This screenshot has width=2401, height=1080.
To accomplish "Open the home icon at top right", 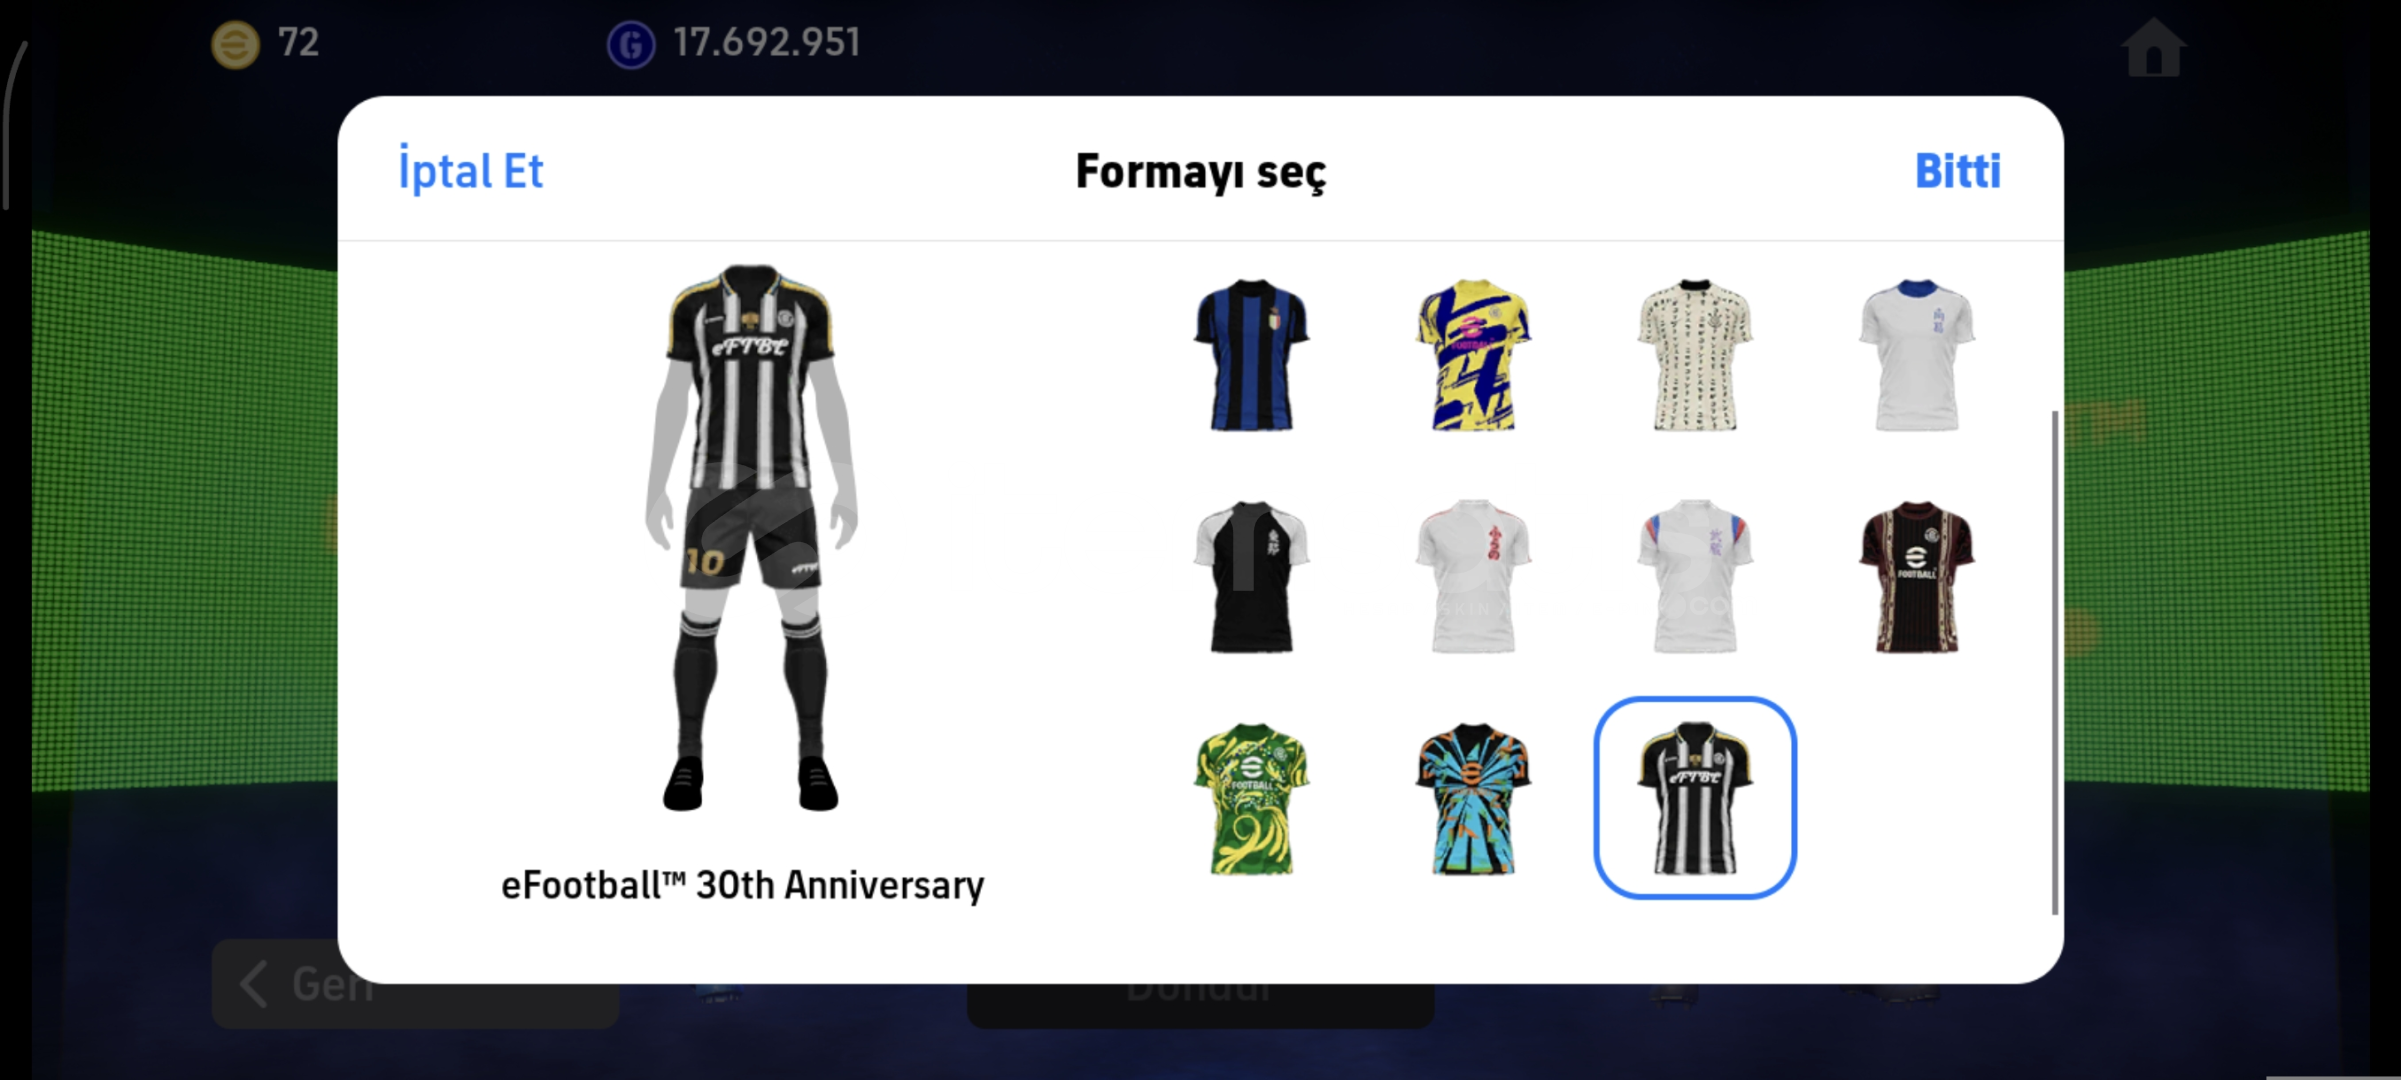I will pyautogui.click(x=2153, y=47).
